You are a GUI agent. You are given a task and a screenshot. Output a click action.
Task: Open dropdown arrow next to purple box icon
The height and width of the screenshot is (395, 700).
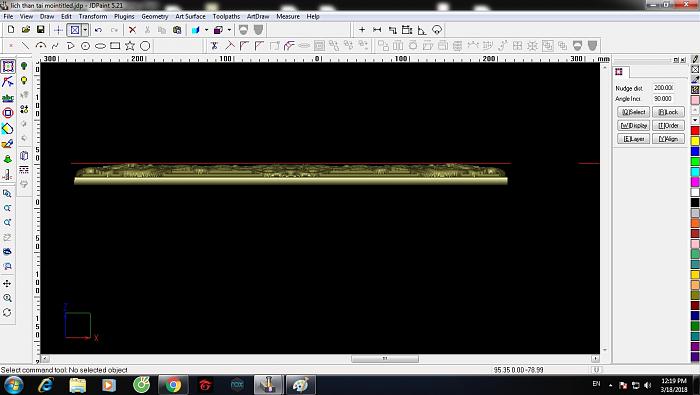coord(229,30)
